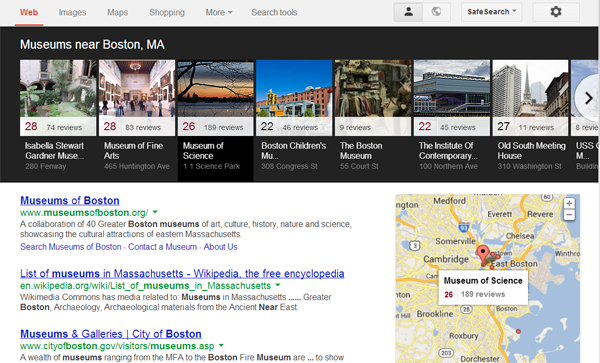Image resolution: width=600 pixels, height=363 pixels.
Task: Click the 465 Huntington Ave address
Action: 137,166
